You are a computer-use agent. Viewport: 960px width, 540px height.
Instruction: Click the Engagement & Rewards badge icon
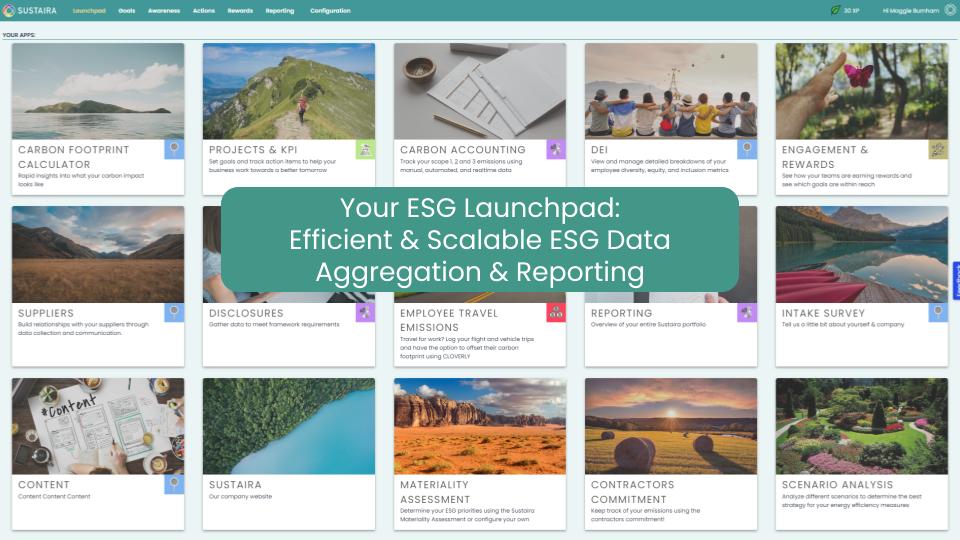[938, 149]
